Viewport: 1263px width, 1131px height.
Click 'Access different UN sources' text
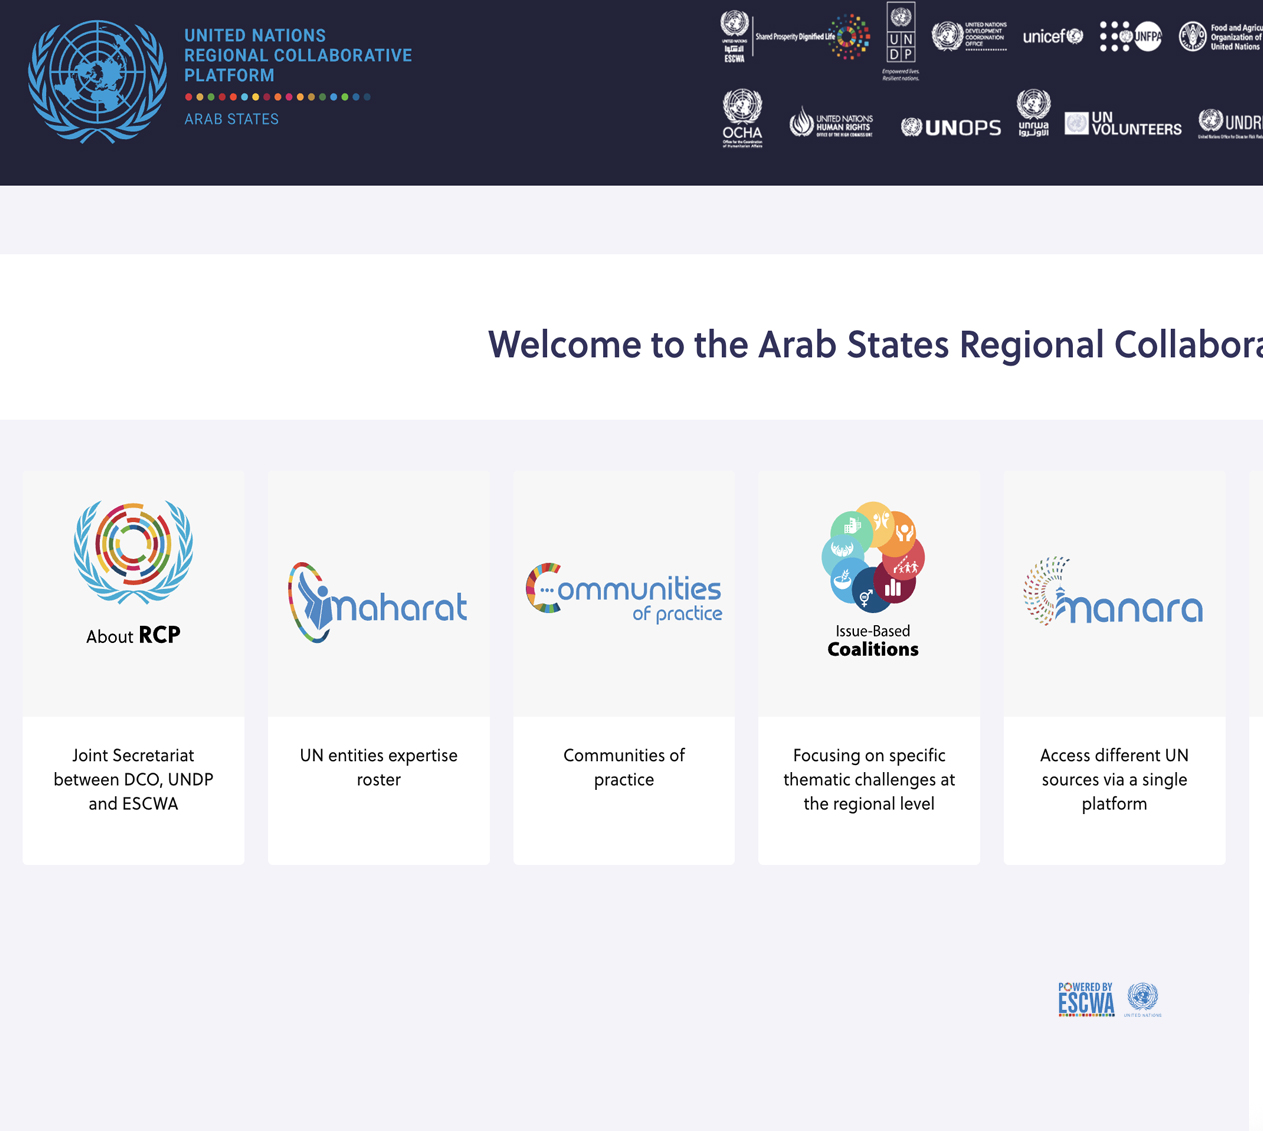tap(1114, 780)
